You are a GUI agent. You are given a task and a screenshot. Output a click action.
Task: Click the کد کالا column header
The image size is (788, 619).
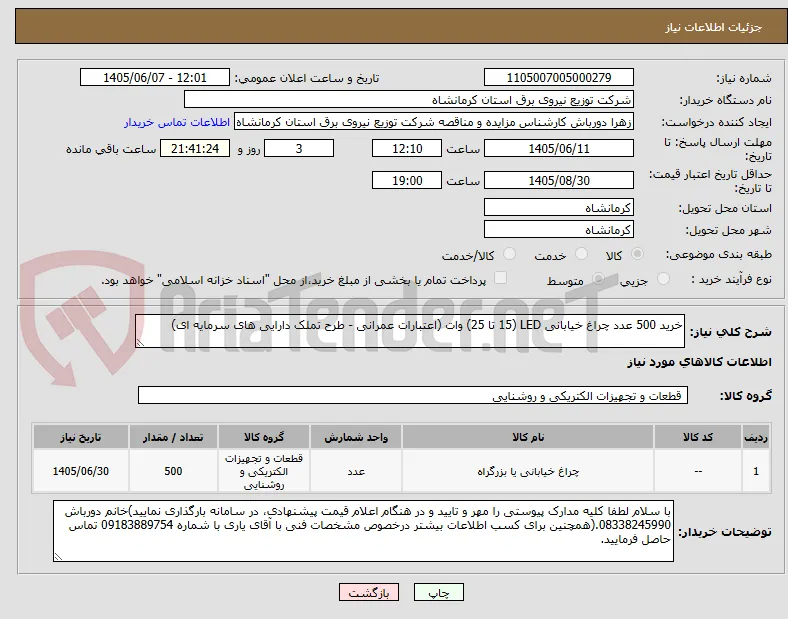click(x=698, y=437)
